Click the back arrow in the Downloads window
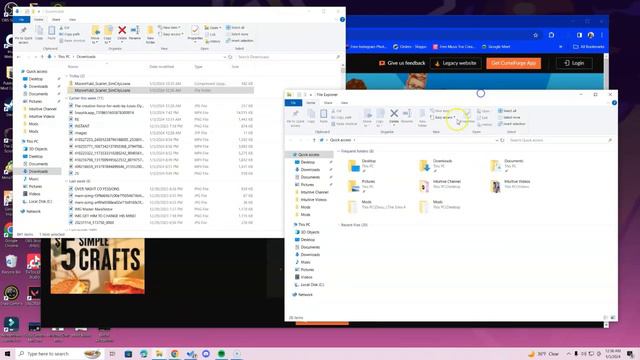This screenshot has height=360, width=640. [x=18, y=57]
